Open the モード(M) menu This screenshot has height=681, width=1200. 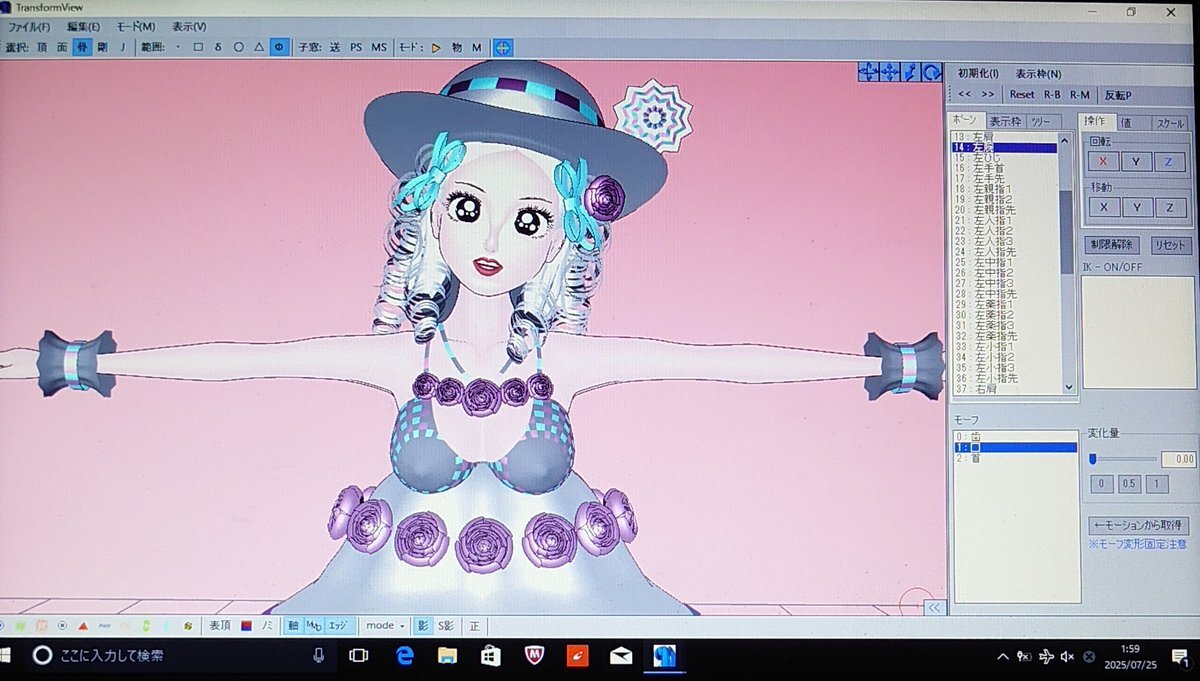pos(136,27)
